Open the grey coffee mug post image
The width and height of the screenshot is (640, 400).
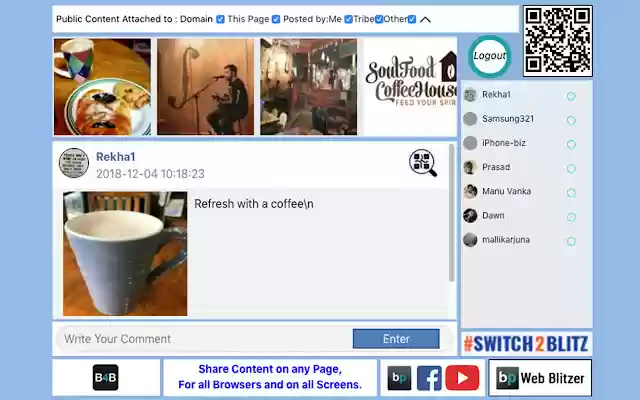125,253
